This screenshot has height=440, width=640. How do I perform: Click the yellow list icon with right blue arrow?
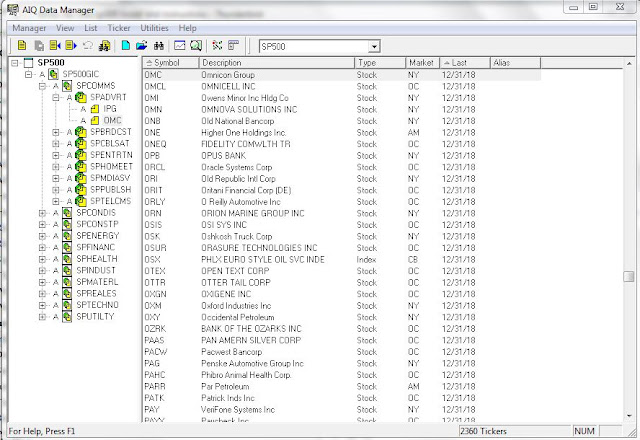(x=71, y=45)
